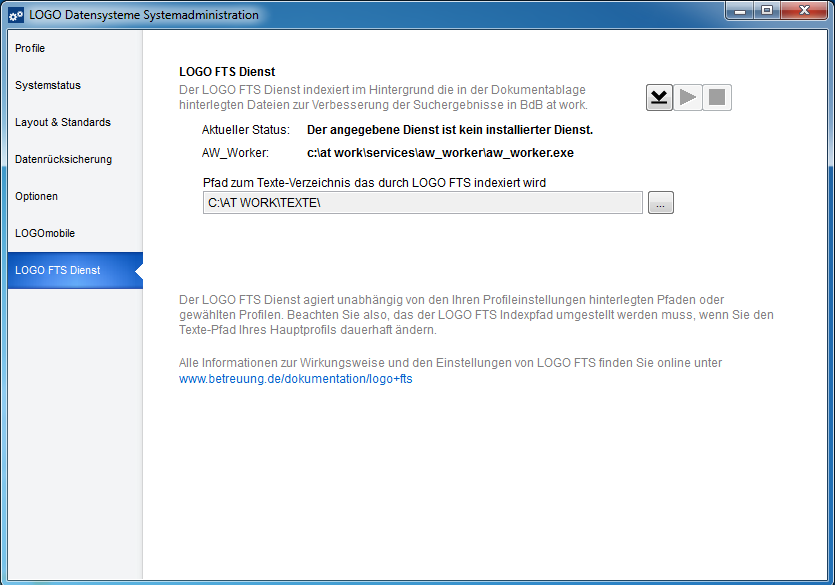Image resolution: width=835 pixels, height=585 pixels.
Task: Stop the FTS service with stop button
Action: (717, 97)
